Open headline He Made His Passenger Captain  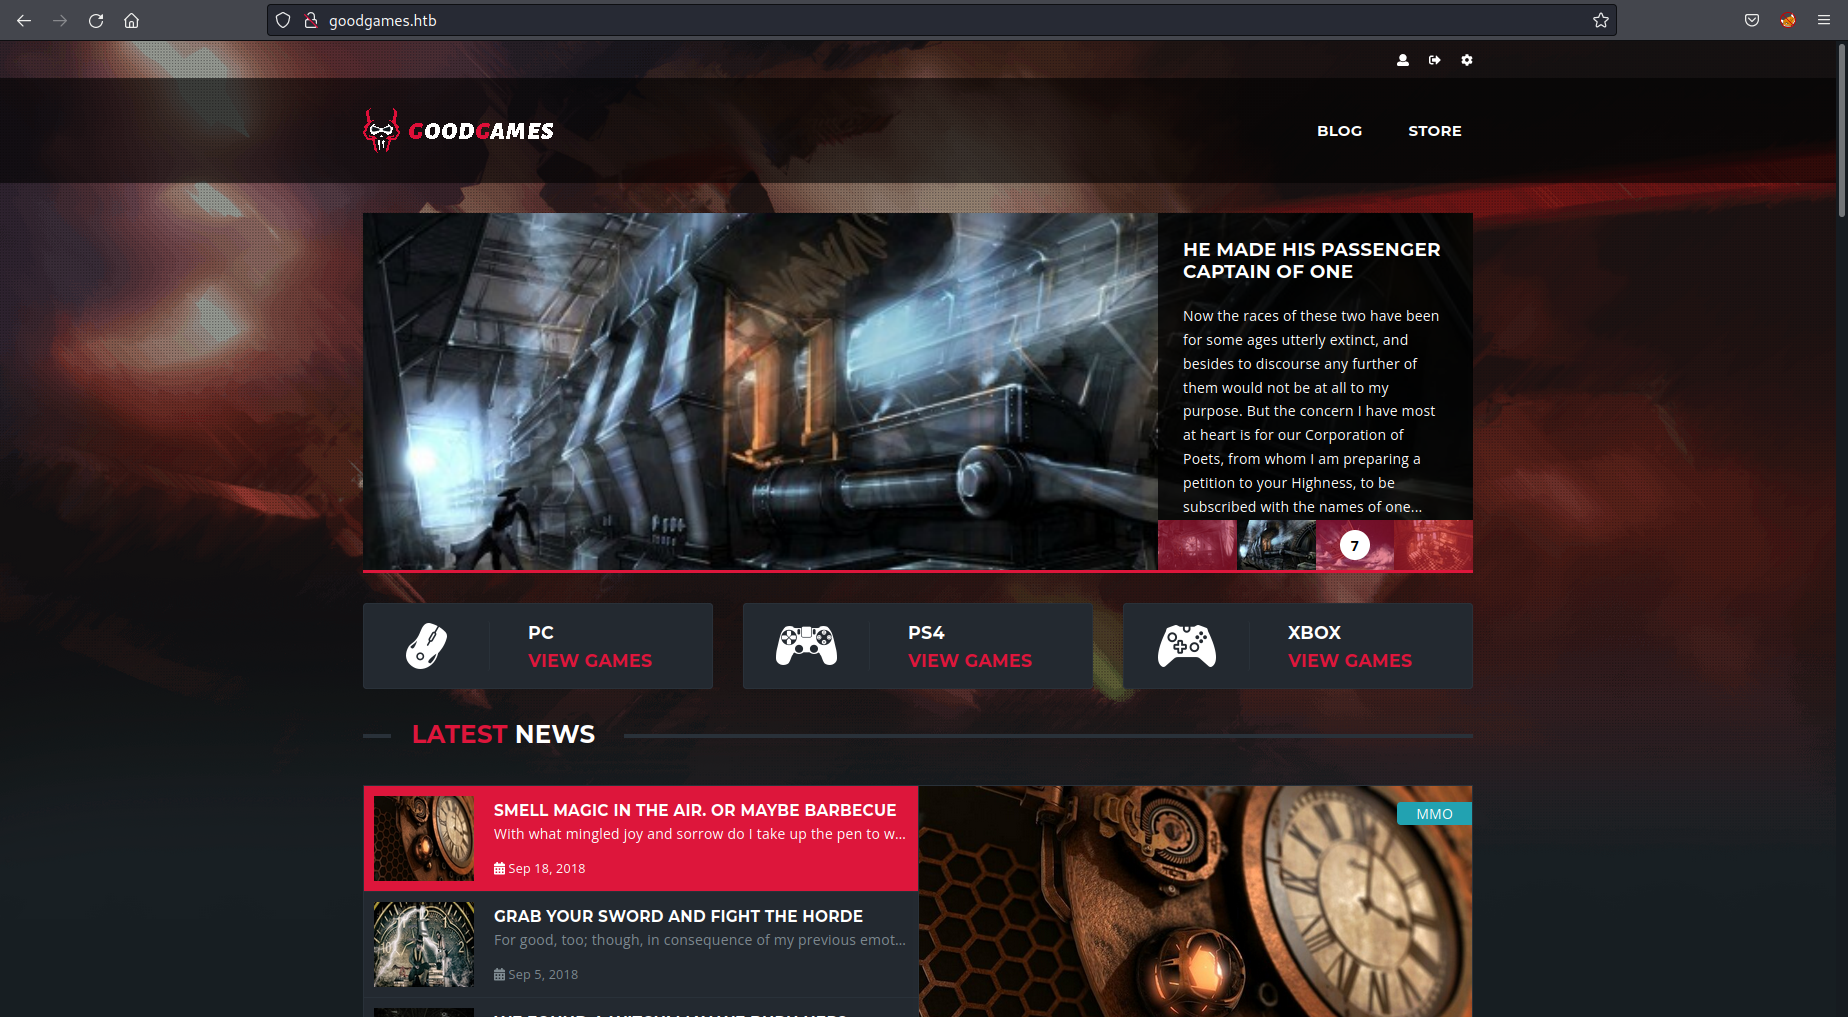point(1312,260)
